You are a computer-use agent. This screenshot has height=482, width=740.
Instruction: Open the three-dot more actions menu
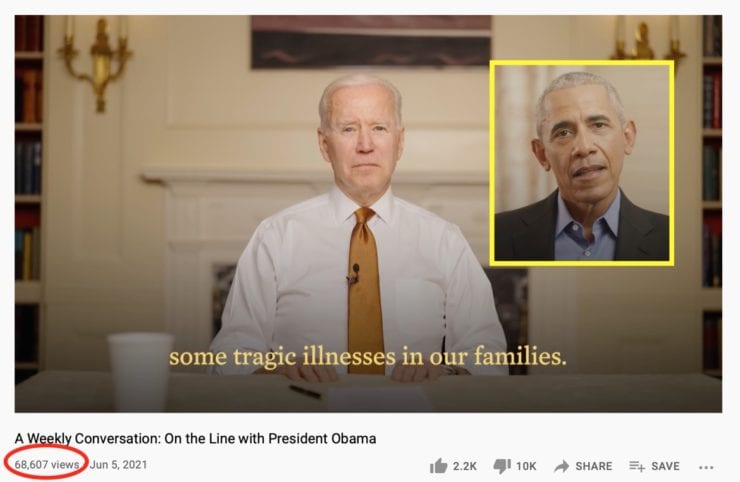tap(706, 467)
